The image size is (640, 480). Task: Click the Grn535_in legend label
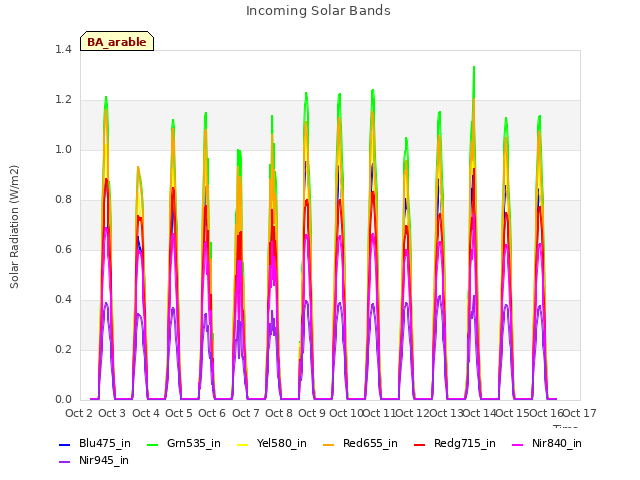point(193,443)
